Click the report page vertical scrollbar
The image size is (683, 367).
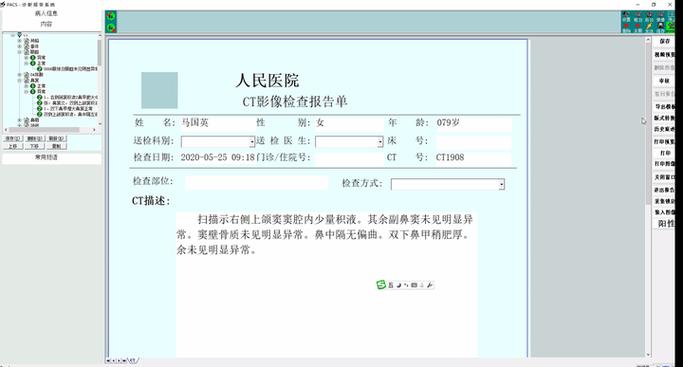pyautogui.click(x=648, y=197)
